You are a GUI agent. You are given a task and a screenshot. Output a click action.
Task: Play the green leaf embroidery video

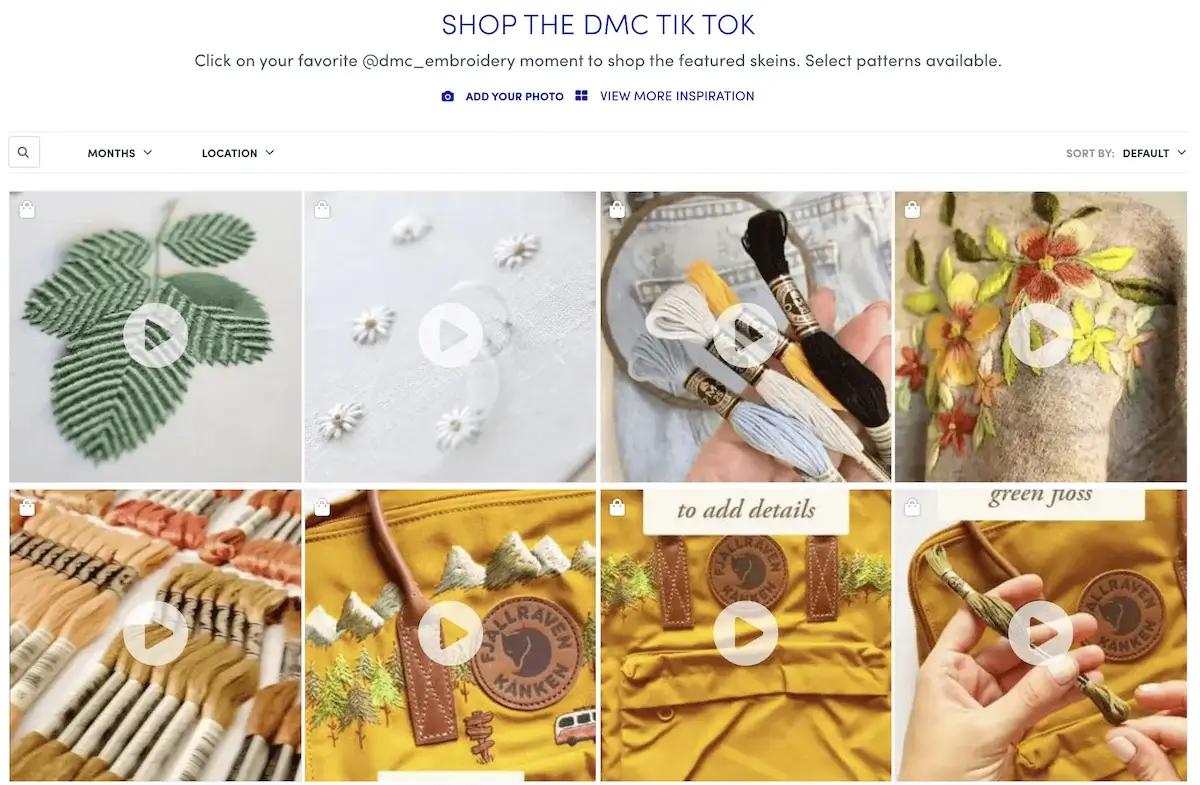(x=155, y=336)
